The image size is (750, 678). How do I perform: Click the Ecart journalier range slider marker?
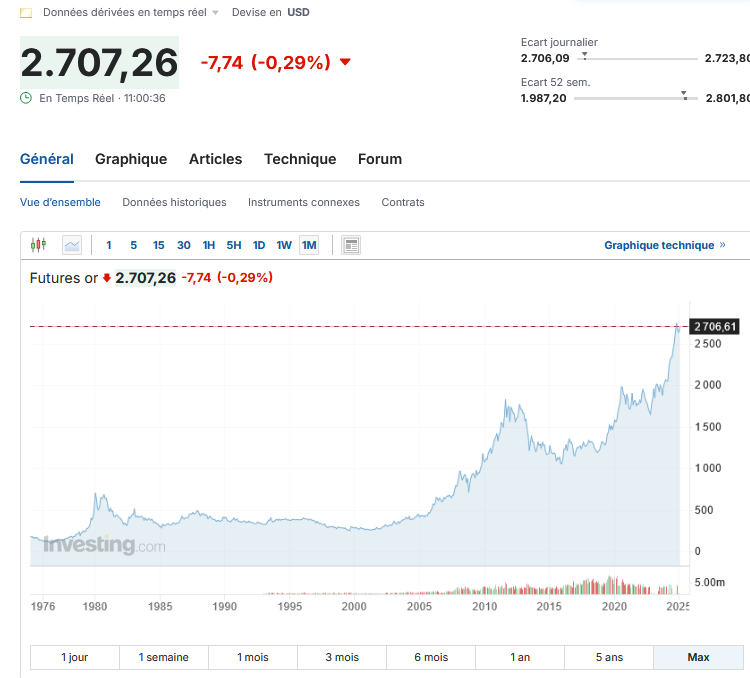click(x=585, y=56)
